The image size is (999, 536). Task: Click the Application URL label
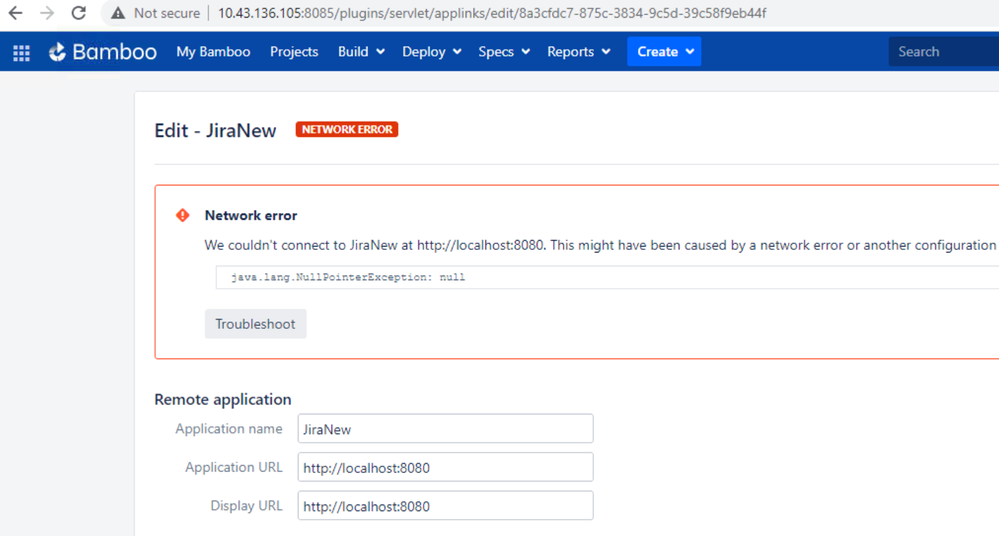click(x=234, y=467)
